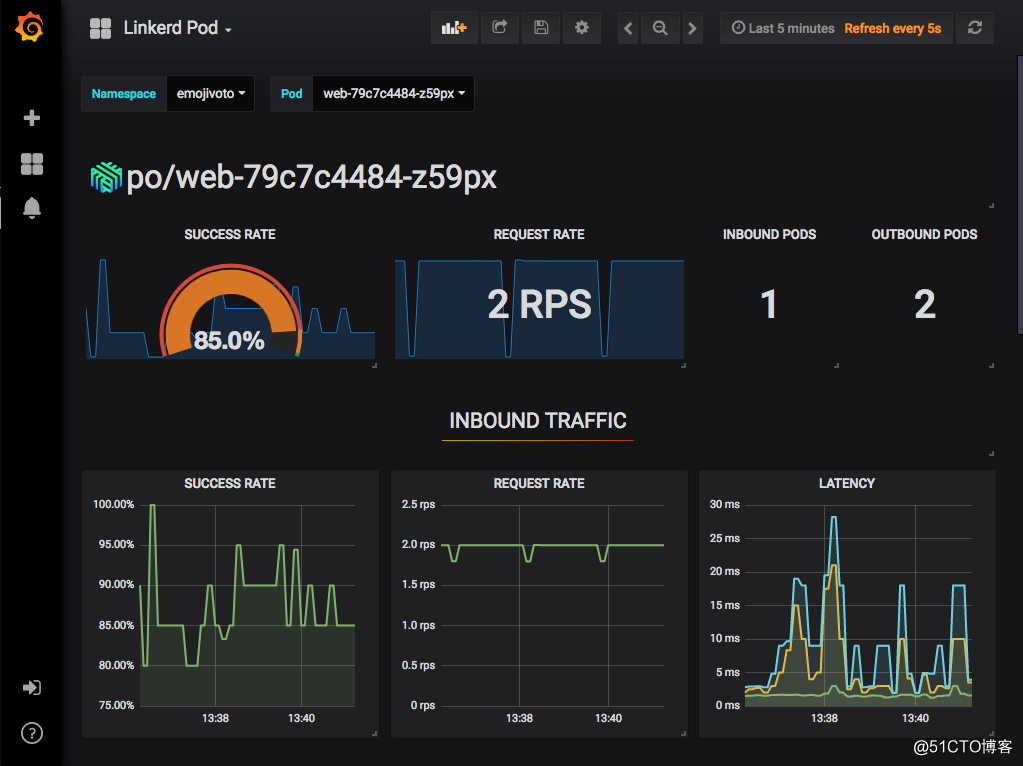
Task: Open the Dashboards grid icon in sidebar
Action: (x=31, y=164)
